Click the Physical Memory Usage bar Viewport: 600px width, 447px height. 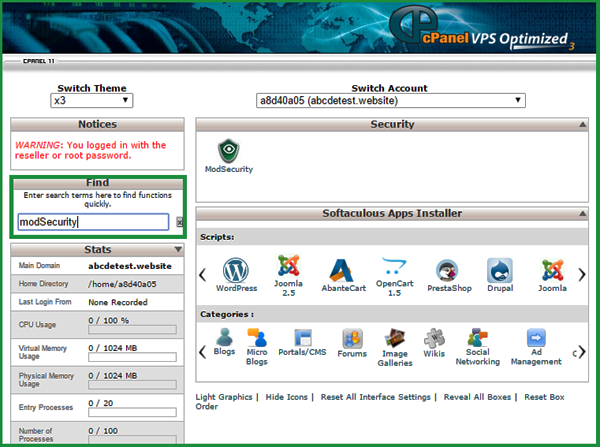(x=132, y=385)
